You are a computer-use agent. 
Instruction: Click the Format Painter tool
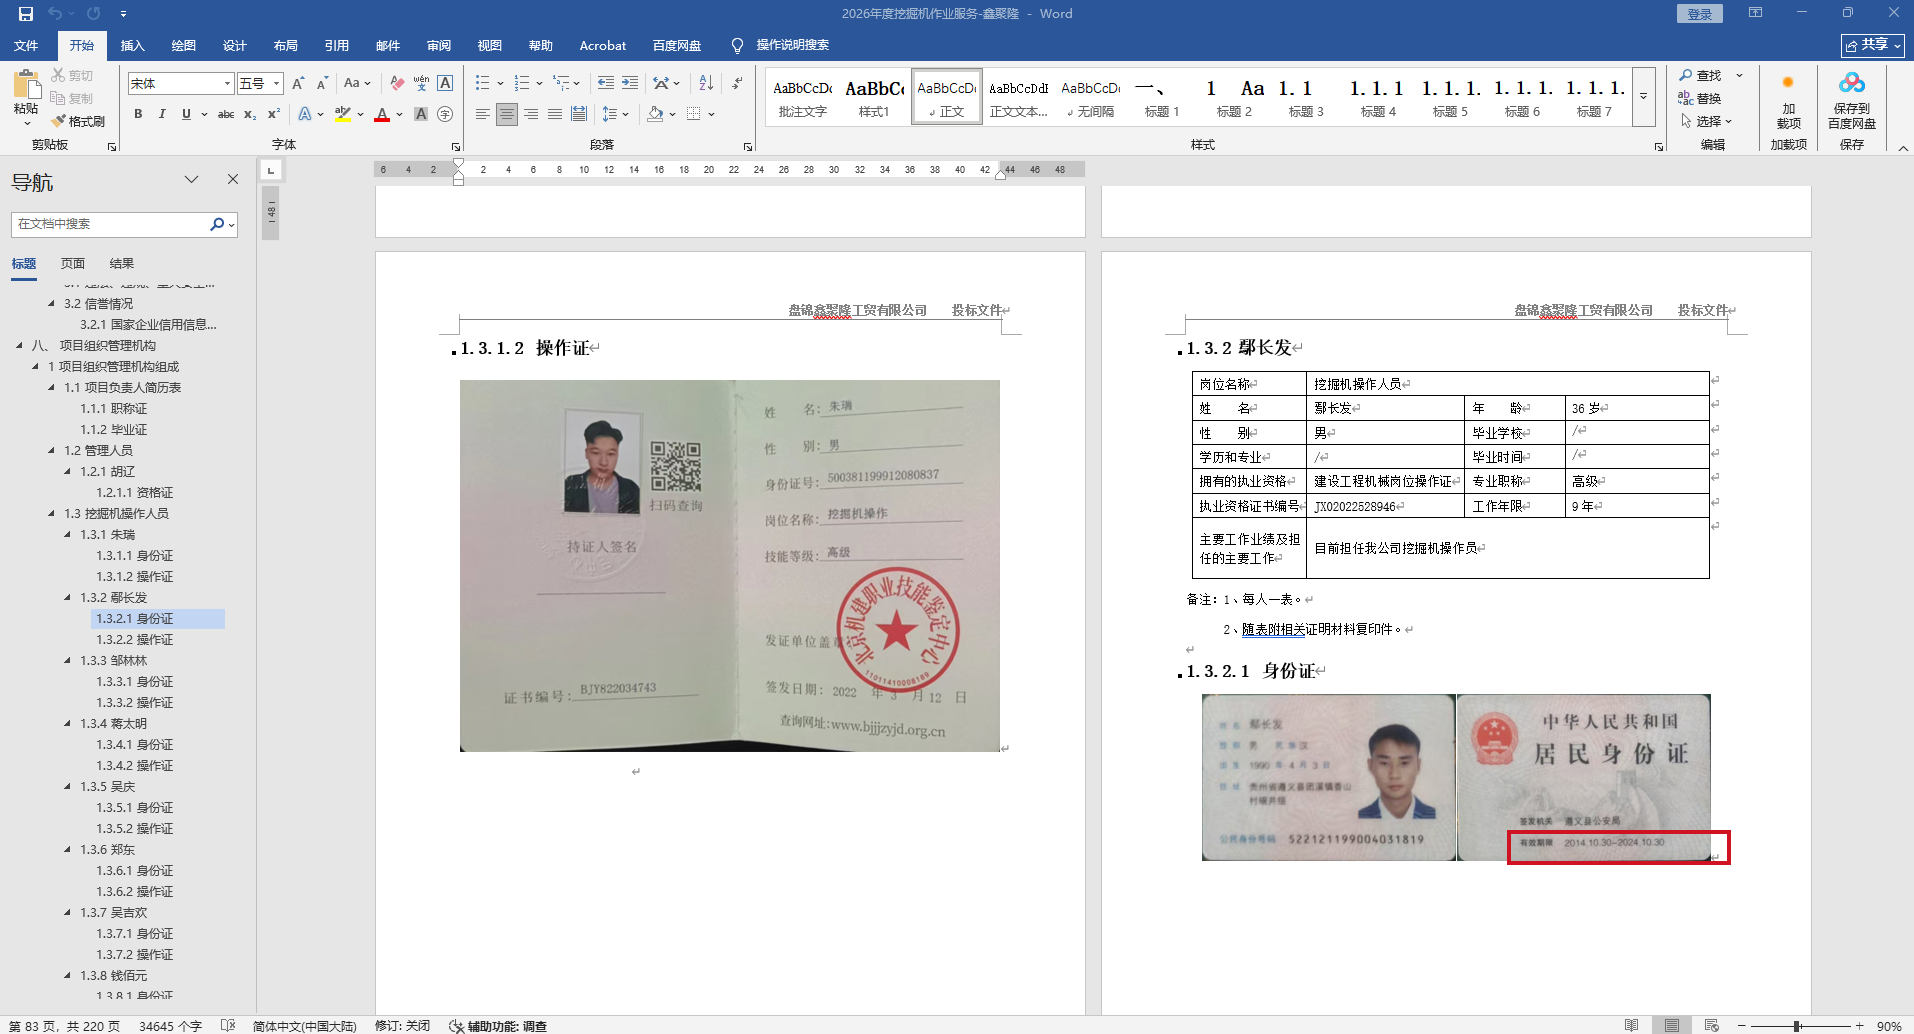(78, 121)
